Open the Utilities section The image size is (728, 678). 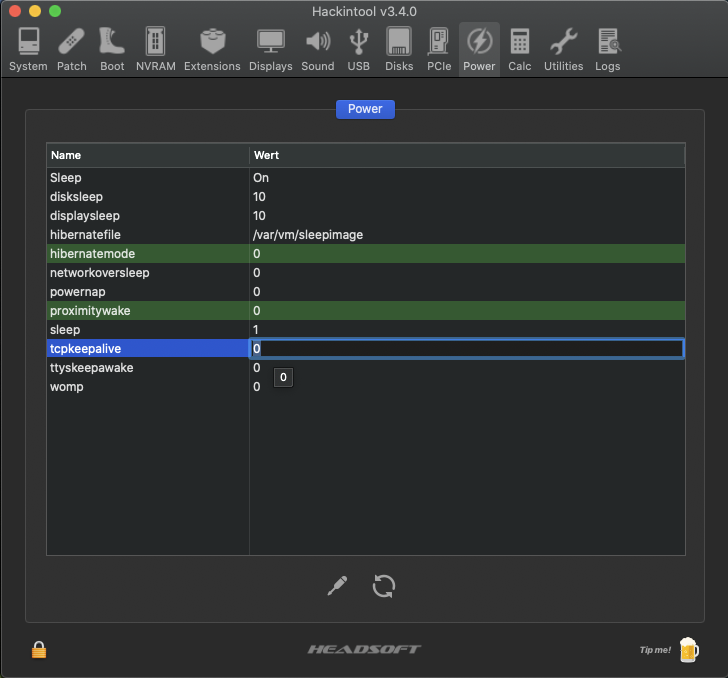point(563,50)
